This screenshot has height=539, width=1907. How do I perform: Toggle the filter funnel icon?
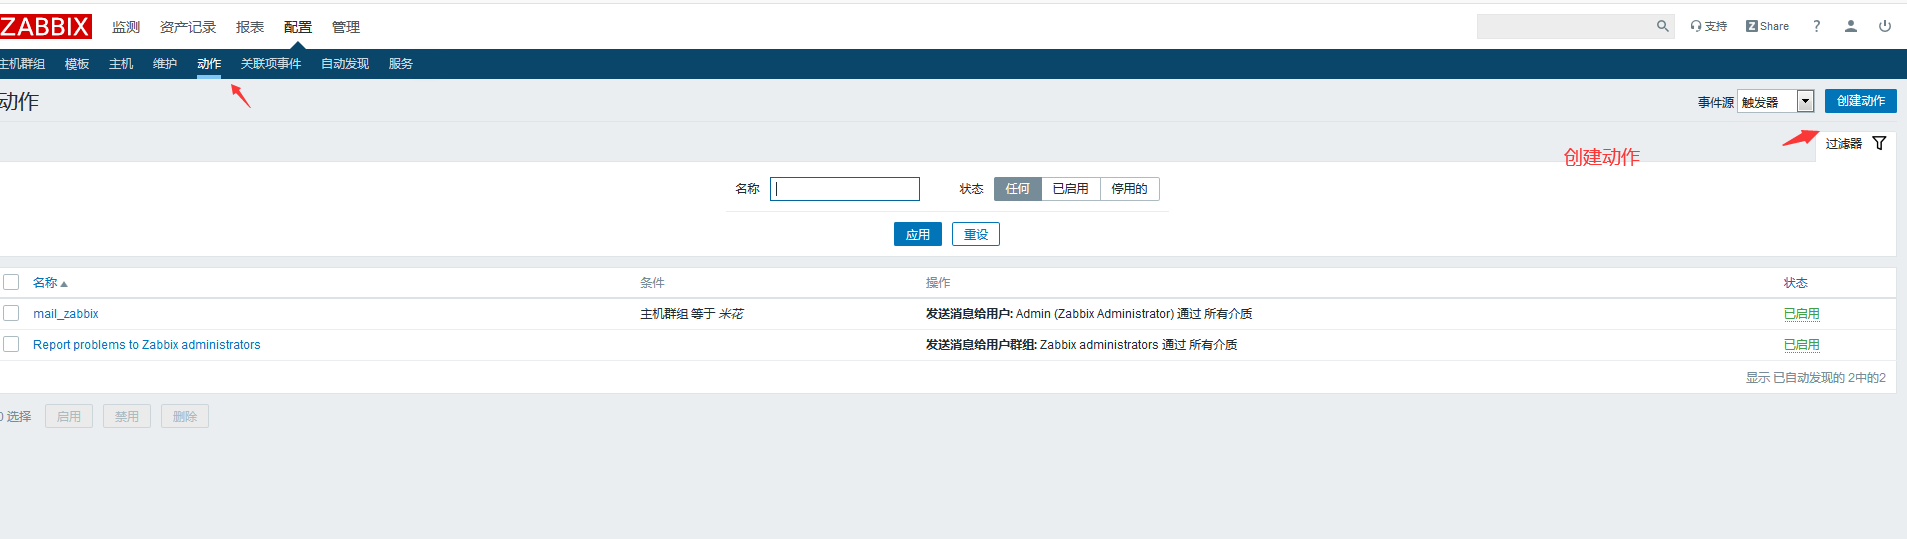1879,144
